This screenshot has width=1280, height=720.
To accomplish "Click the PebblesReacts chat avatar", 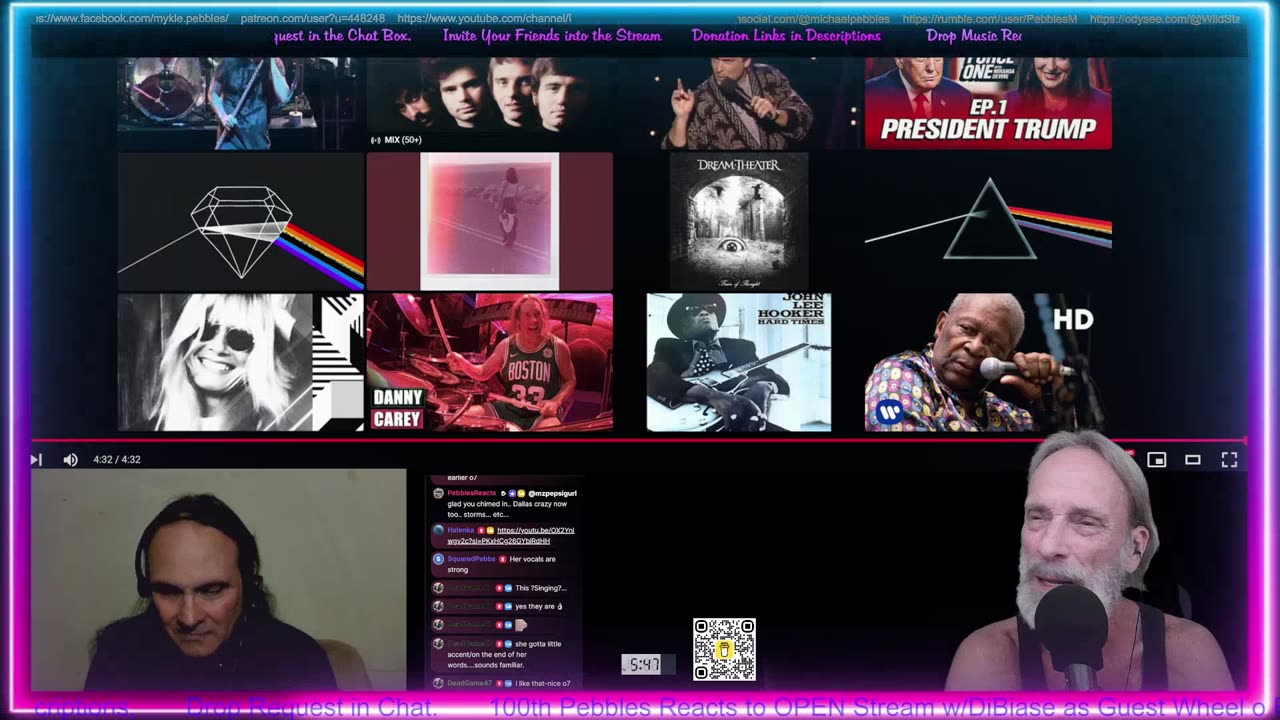I will coord(437,494).
